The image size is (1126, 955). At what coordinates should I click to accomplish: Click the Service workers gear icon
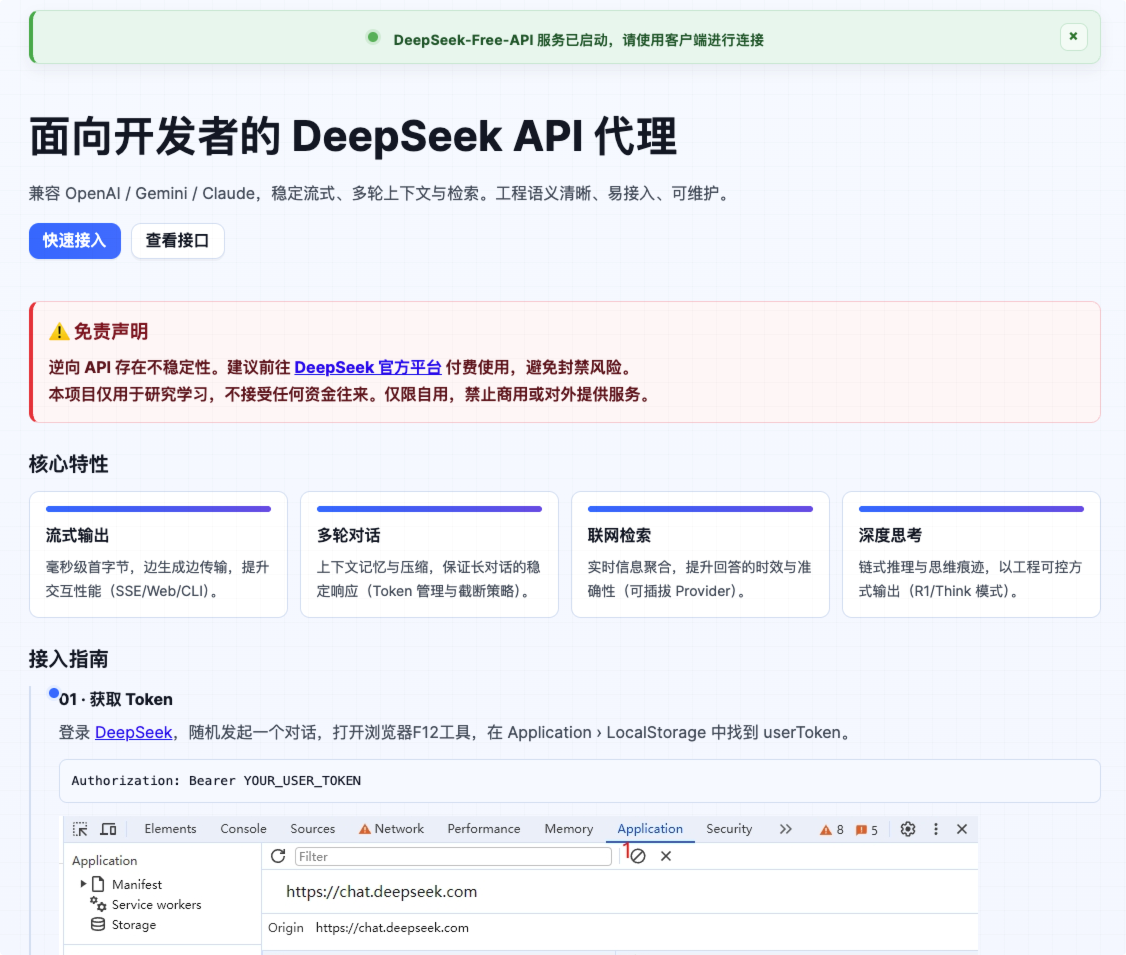pyautogui.click(x=98, y=904)
